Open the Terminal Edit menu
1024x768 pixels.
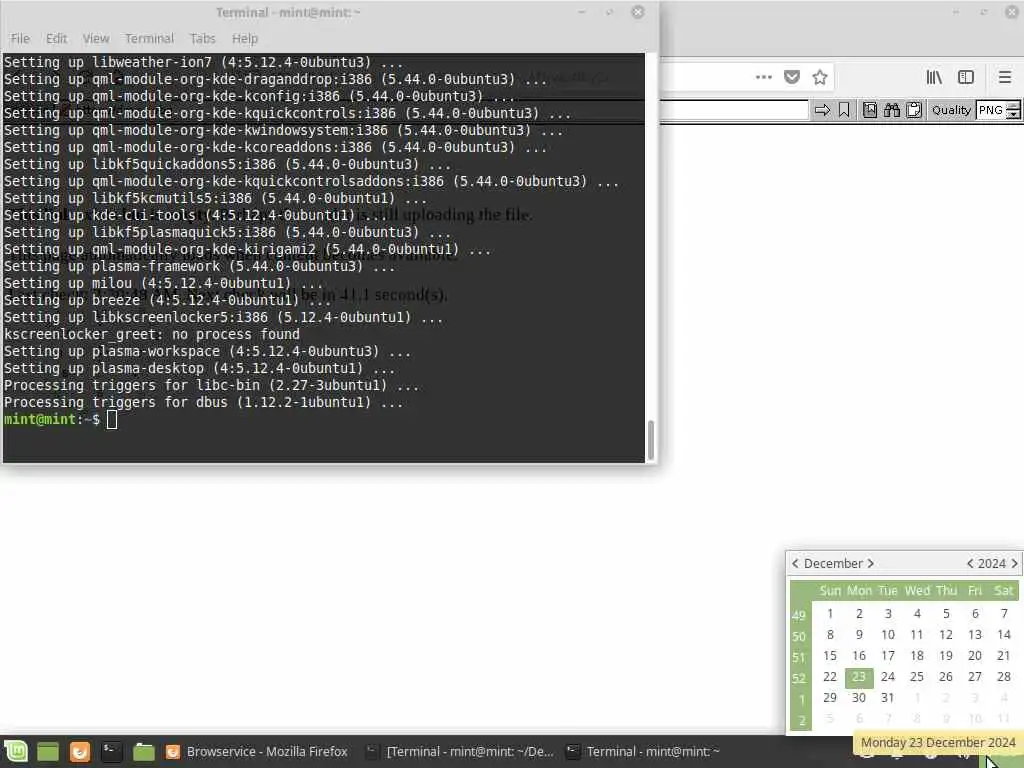point(56,39)
